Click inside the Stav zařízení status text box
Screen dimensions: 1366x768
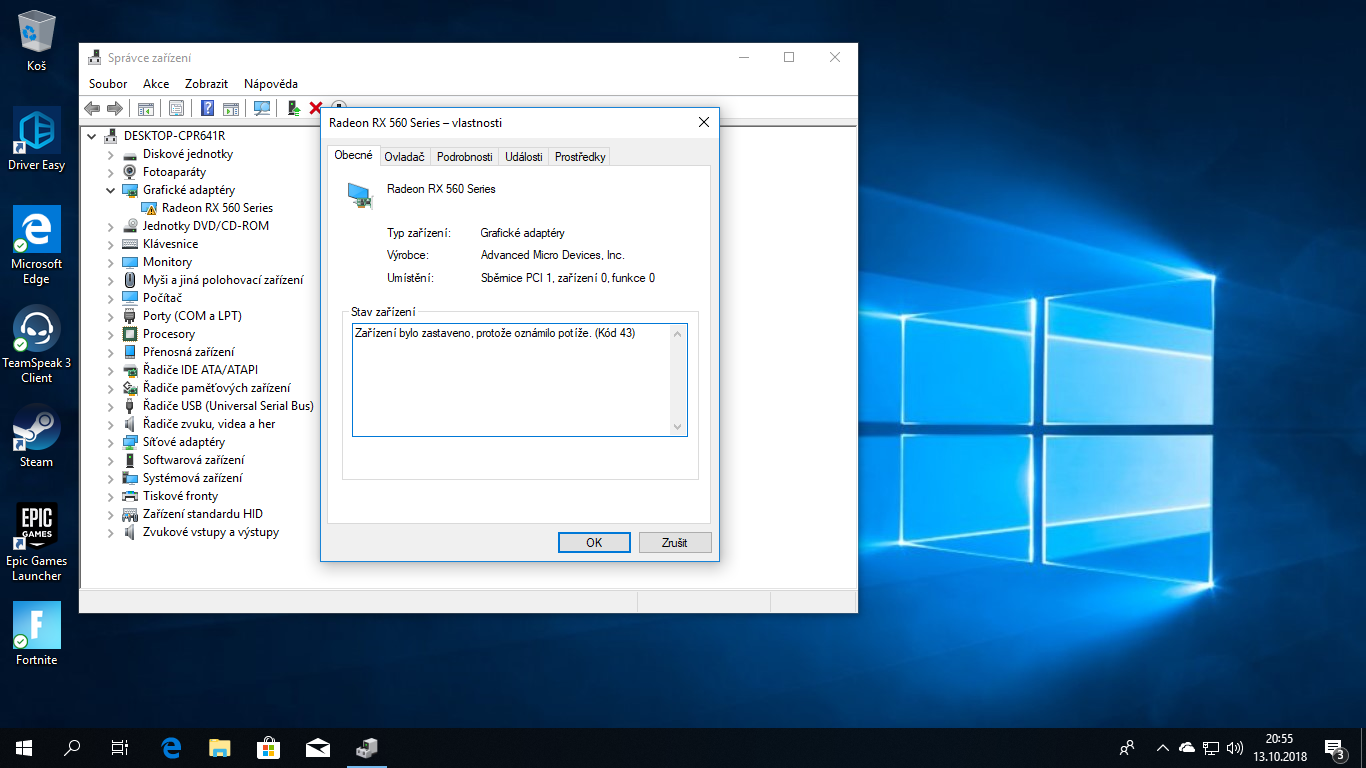512,380
